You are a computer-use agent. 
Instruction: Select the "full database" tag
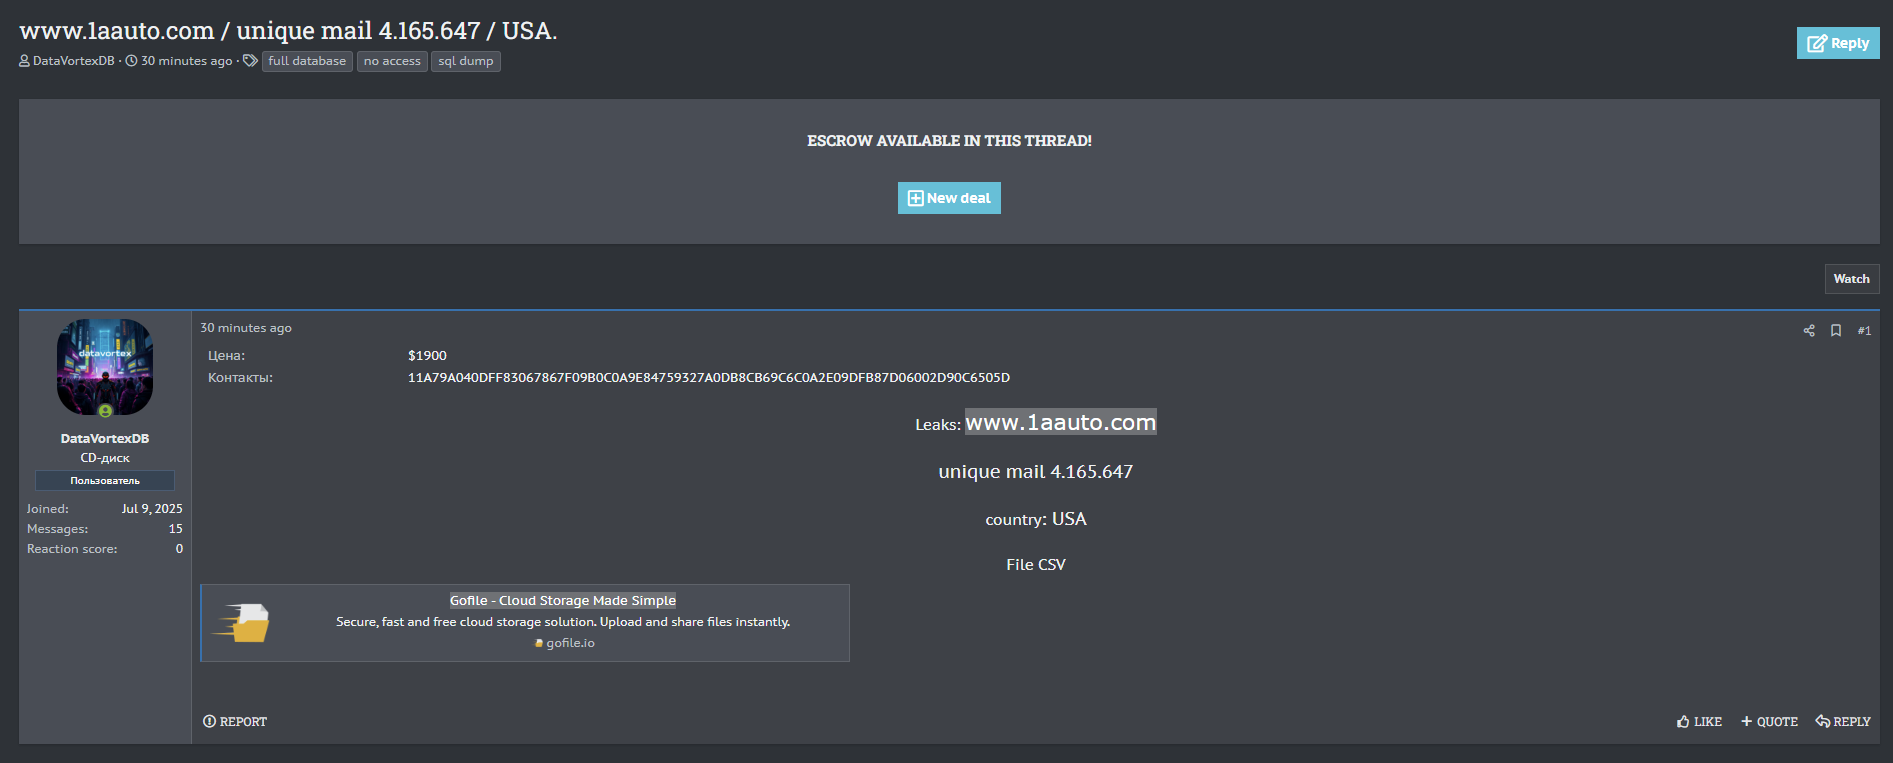click(x=307, y=61)
